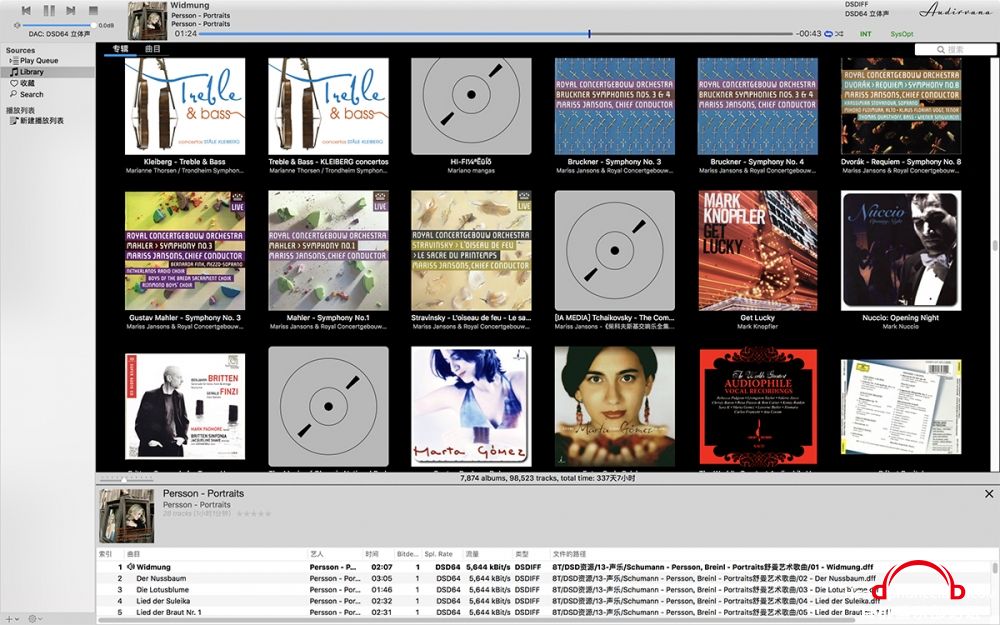The width and height of the screenshot is (1000, 625).
Task: Sort tracks by 曲目 title column
Action: [216, 554]
